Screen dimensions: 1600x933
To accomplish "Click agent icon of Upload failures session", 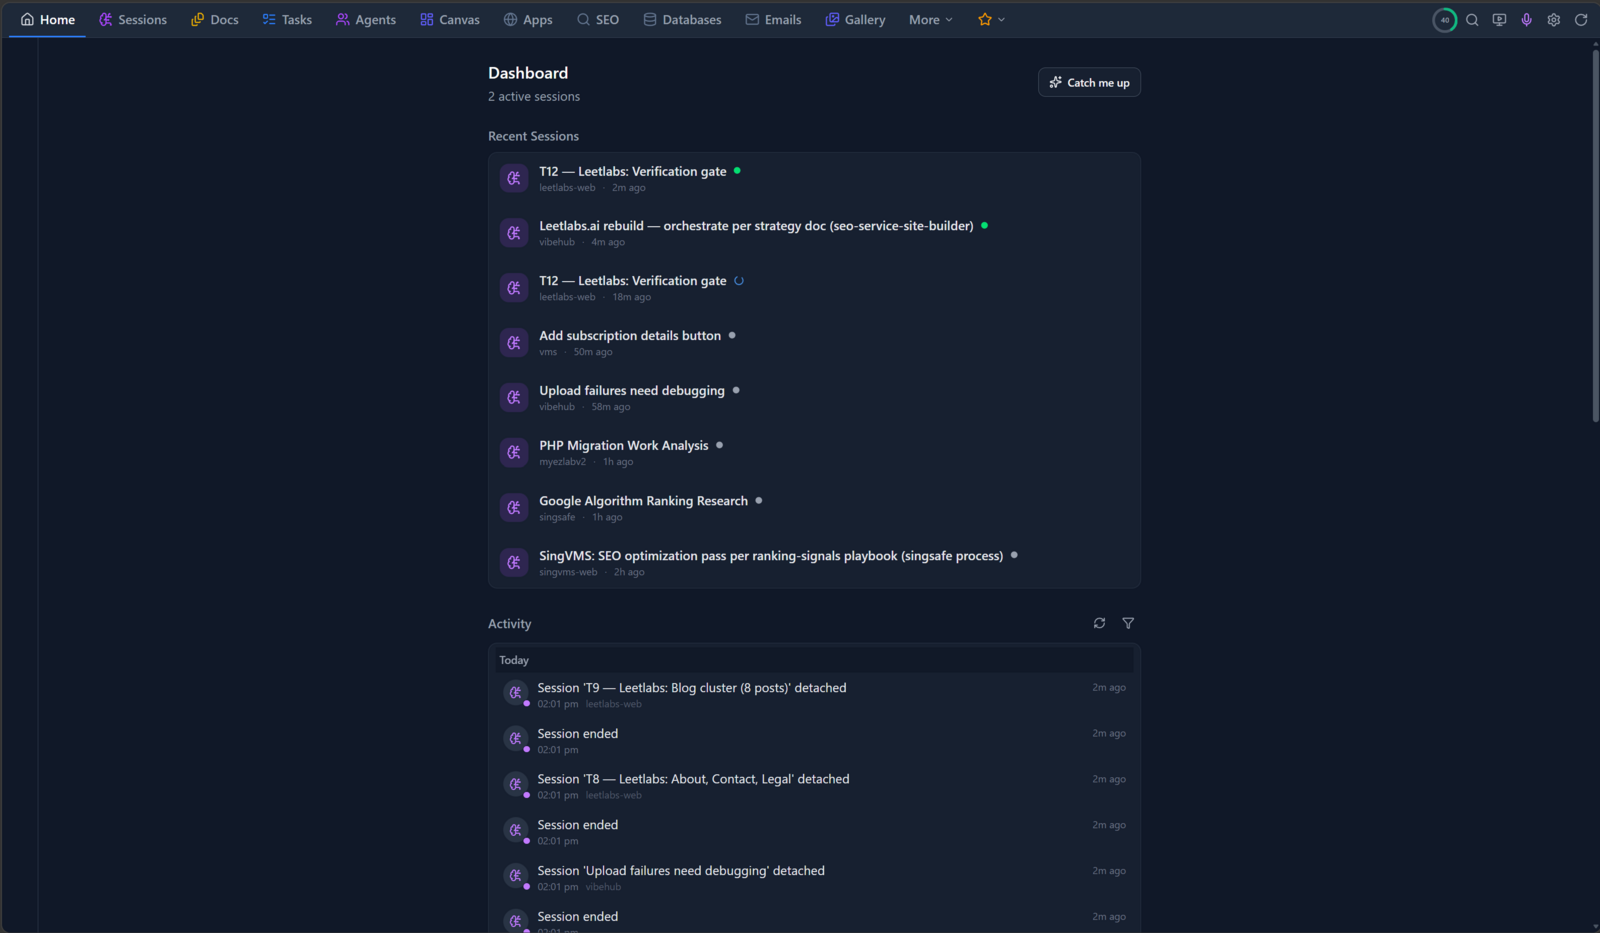I will coord(514,398).
